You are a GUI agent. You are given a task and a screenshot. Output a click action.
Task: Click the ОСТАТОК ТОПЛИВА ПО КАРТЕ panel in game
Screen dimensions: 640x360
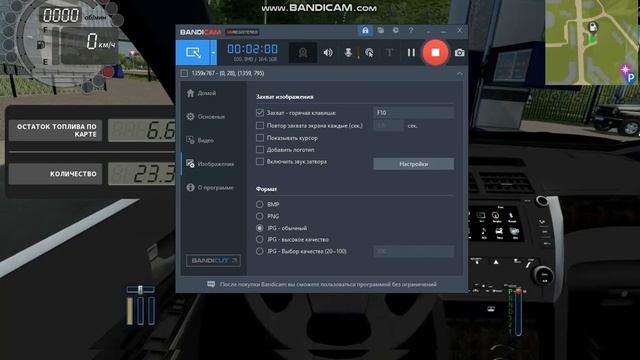(56, 130)
